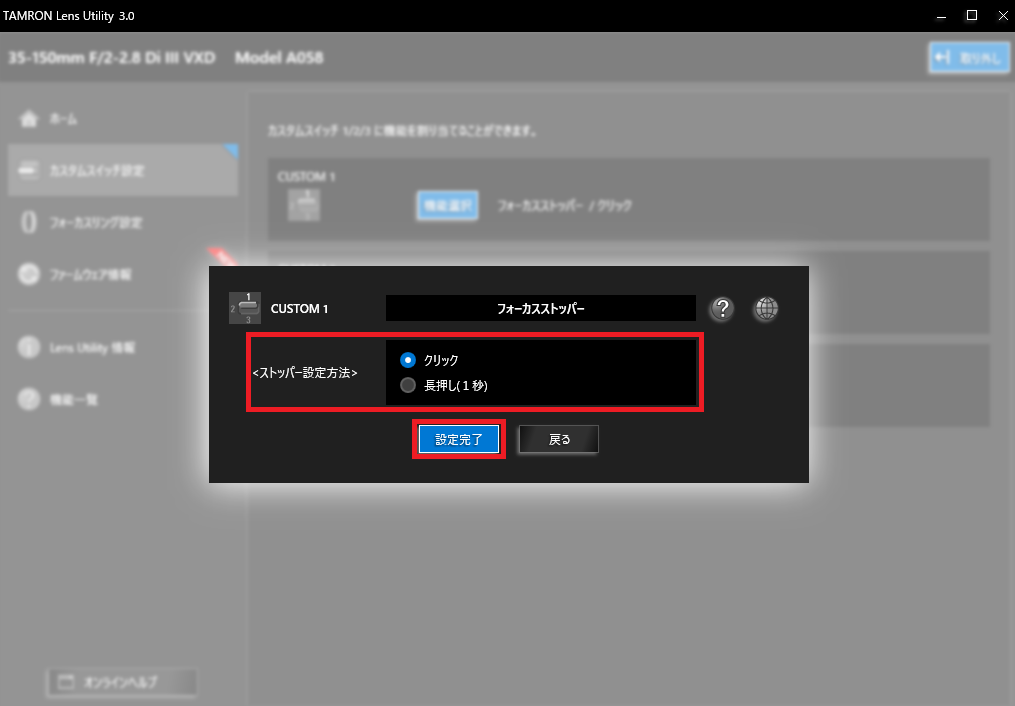
Task: Click the フォーカスストッパー function name field
Action: (541, 309)
